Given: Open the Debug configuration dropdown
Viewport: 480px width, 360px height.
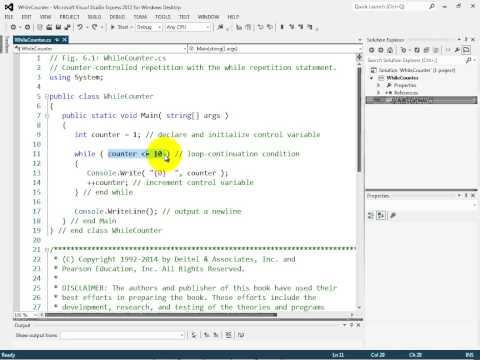Looking at the screenshot, I should 149,27.
